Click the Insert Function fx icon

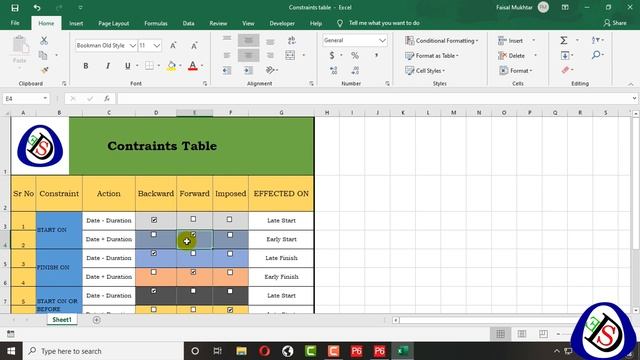107,98
